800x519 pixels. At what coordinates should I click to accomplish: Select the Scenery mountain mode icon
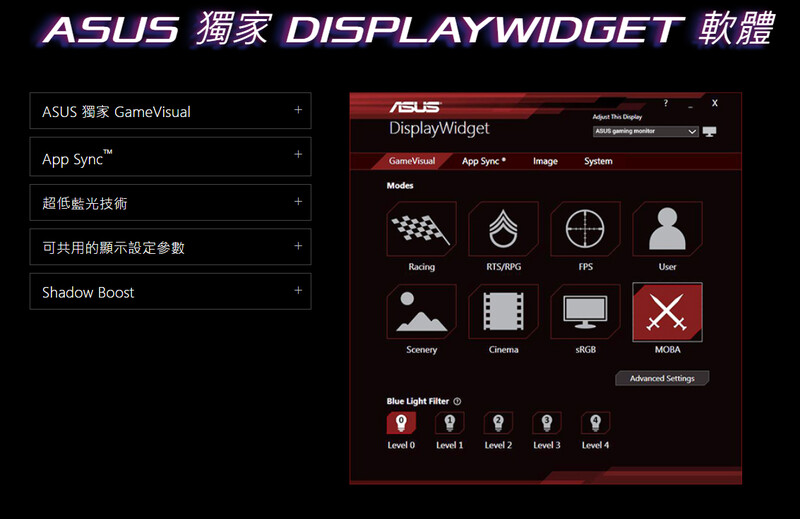tap(421, 312)
